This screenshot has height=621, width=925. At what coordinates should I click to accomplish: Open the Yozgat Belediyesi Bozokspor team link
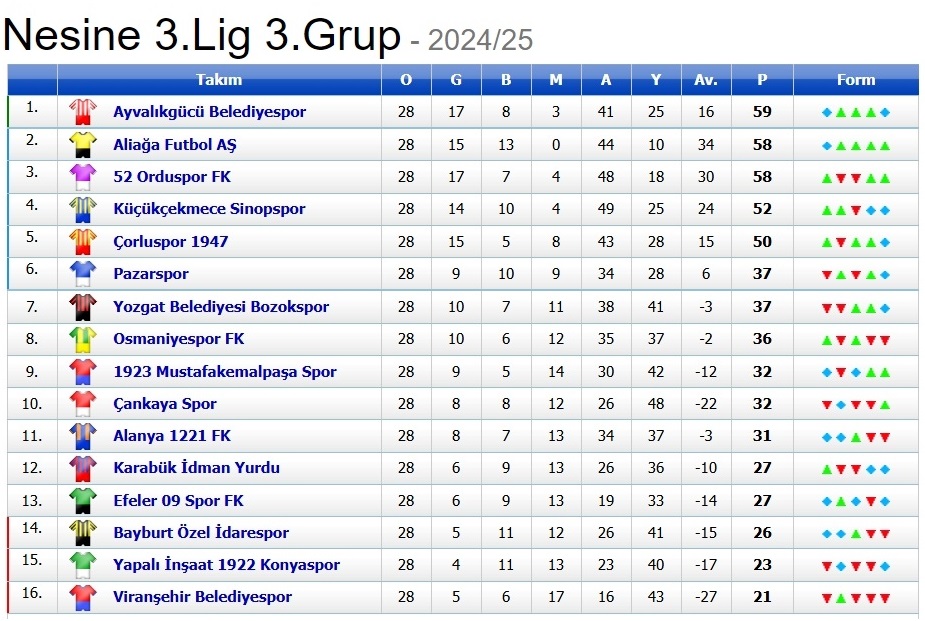click(220, 307)
